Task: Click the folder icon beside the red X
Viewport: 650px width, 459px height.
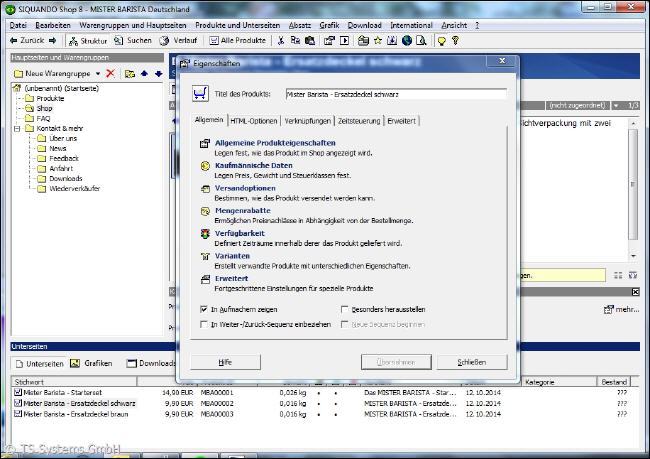Action: (130, 74)
